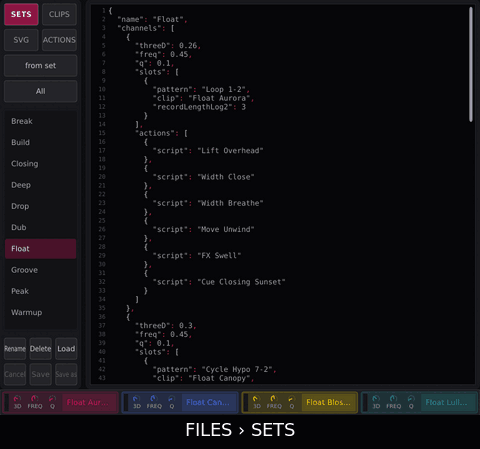
Task: Adjust the Q knob on Float Blossom channel
Action: point(292,402)
